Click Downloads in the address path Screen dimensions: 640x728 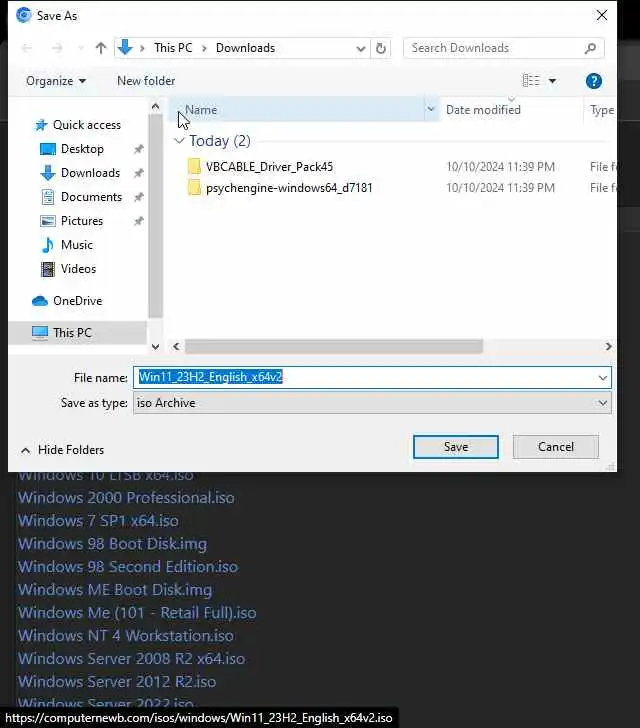(245, 48)
